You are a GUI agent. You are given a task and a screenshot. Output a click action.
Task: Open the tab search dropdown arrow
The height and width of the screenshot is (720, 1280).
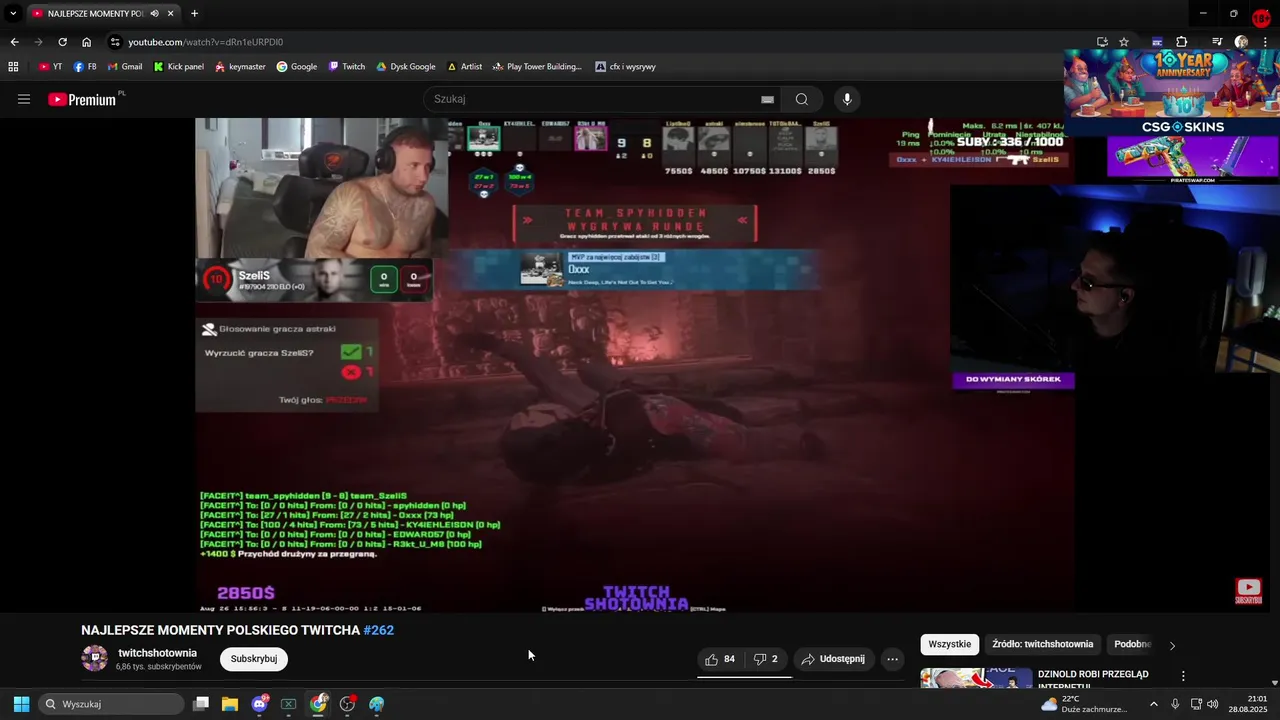click(13, 14)
